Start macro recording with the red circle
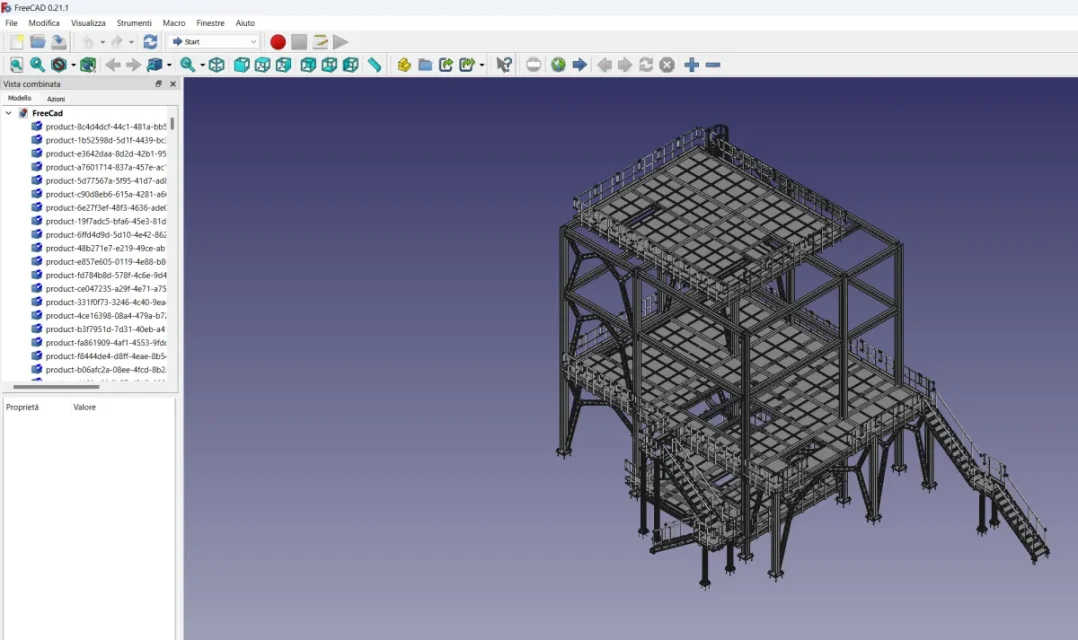The image size is (1078, 640). click(x=278, y=42)
